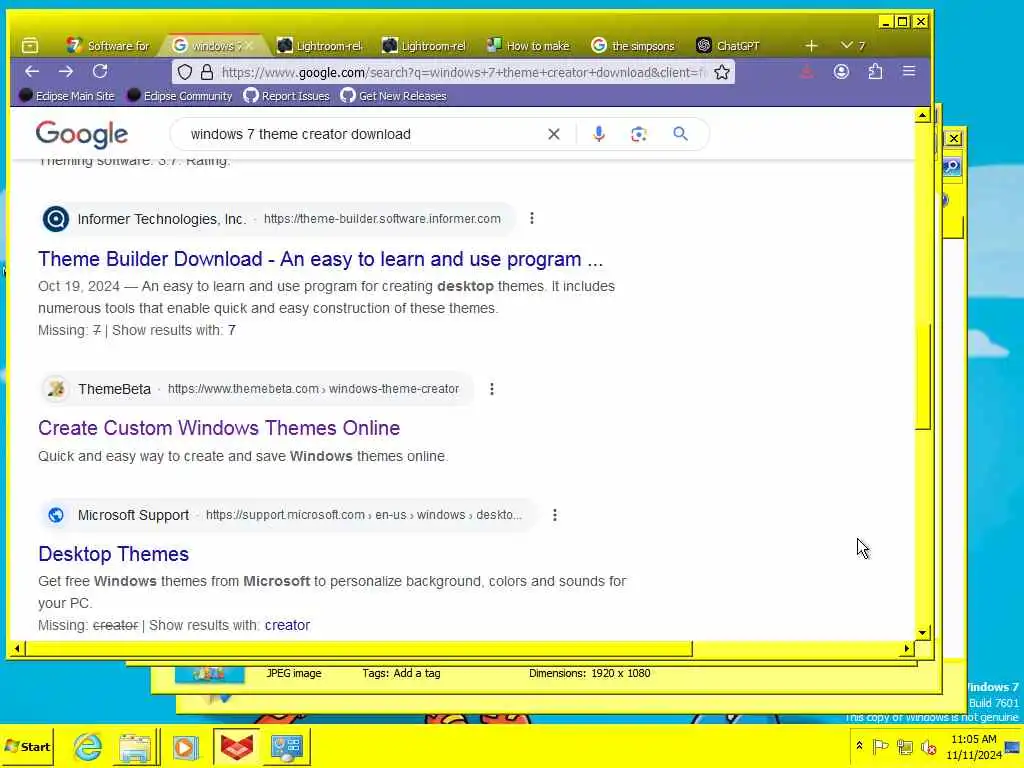Open tracking protection shield icon
Screen dimensions: 1024x768
point(185,72)
